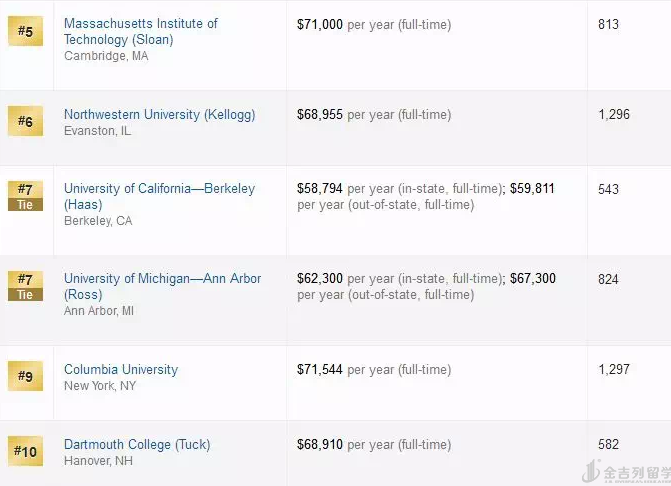The height and width of the screenshot is (486, 671).
Task: Click the #6 rank badge
Action: [26, 123]
